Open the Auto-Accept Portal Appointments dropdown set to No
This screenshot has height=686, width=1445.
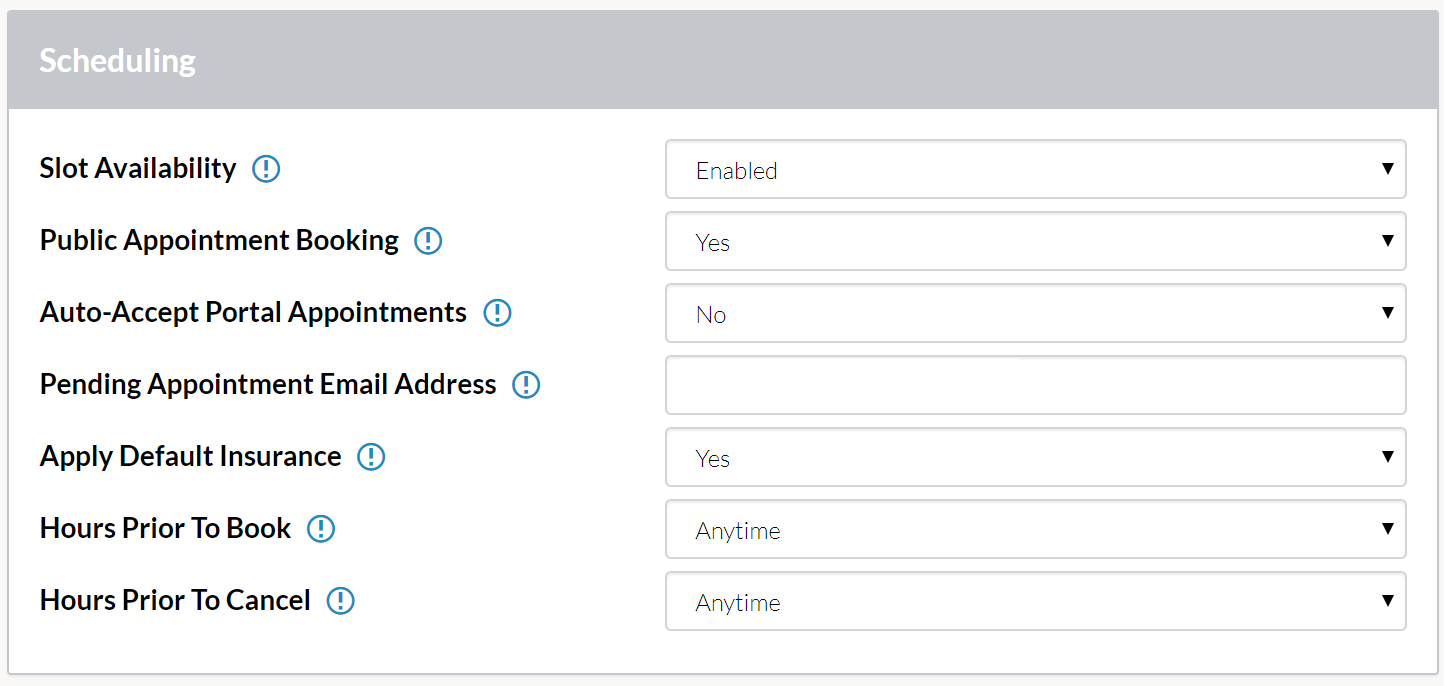point(1036,313)
